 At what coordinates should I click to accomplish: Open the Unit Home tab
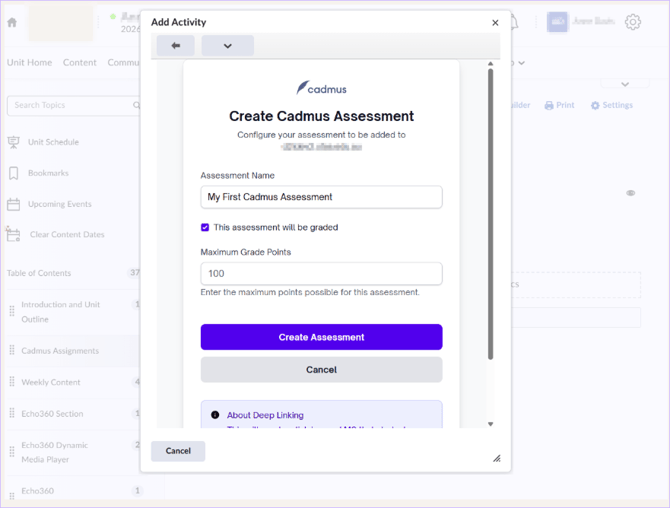29,62
